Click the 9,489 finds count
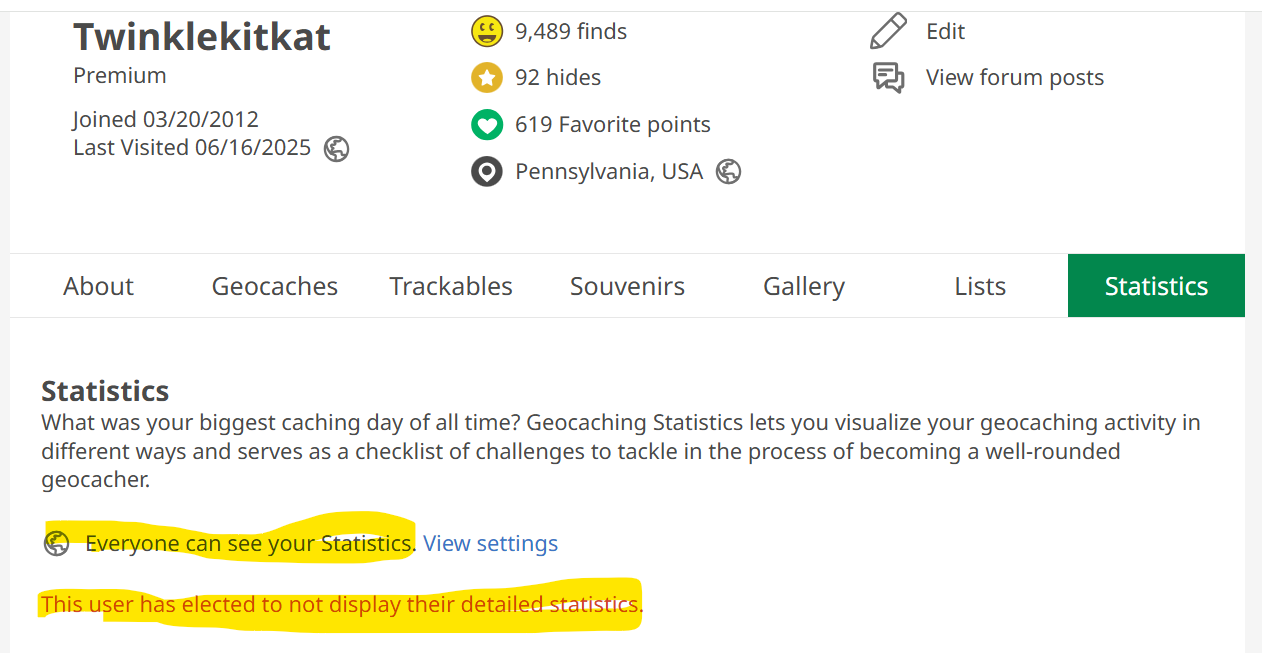This screenshot has width=1262, height=653. click(x=571, y=32)
